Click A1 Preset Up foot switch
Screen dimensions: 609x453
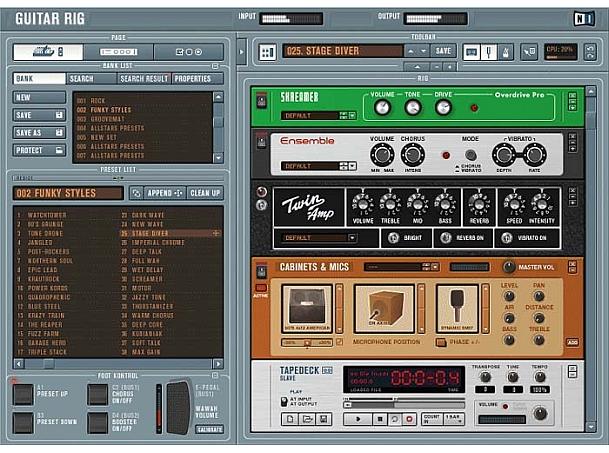[23, 394]
